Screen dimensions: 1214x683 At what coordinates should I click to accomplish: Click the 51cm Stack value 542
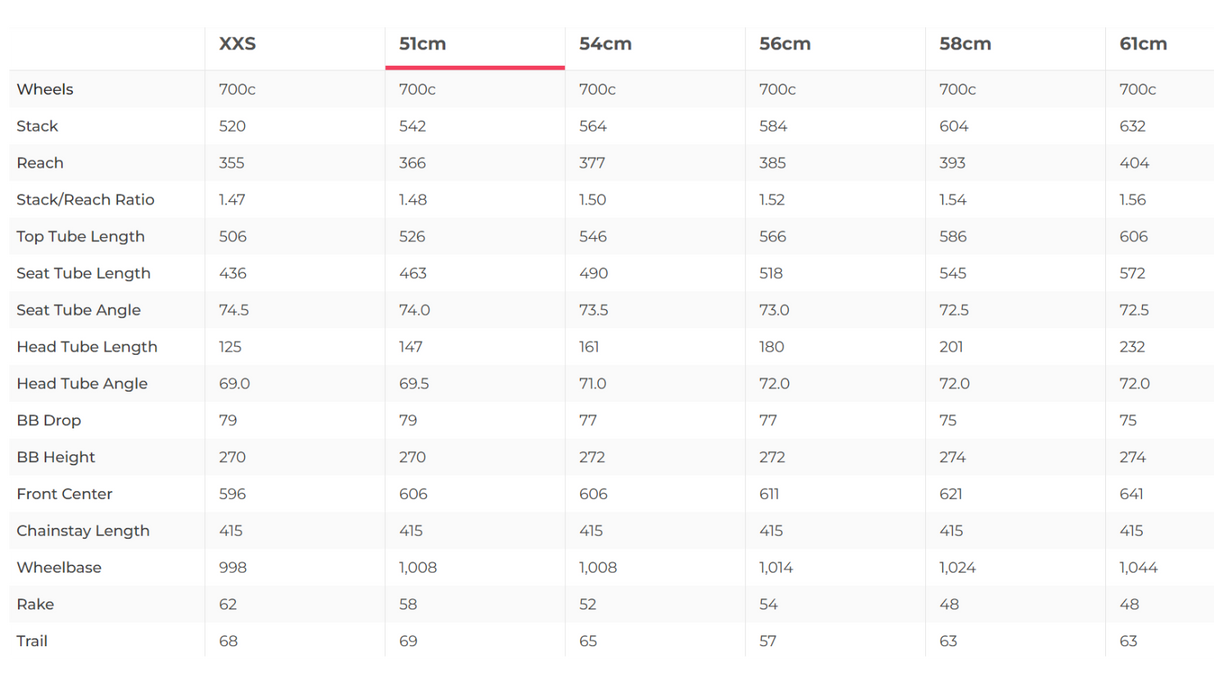pos(412,126)
